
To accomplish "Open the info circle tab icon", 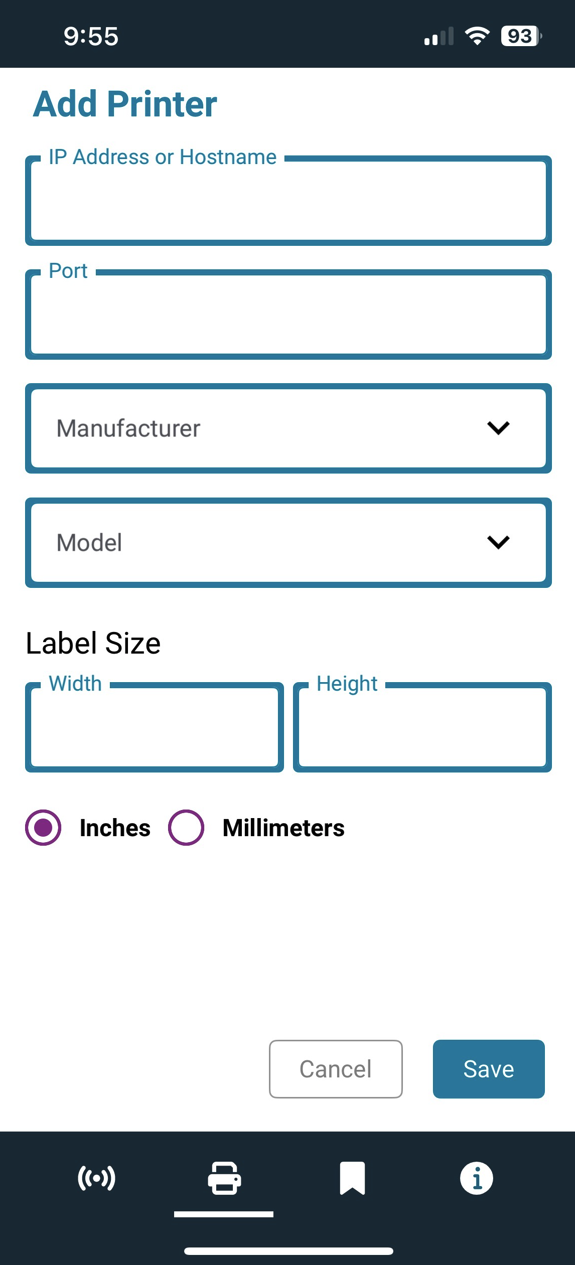I will point(476,1178).
